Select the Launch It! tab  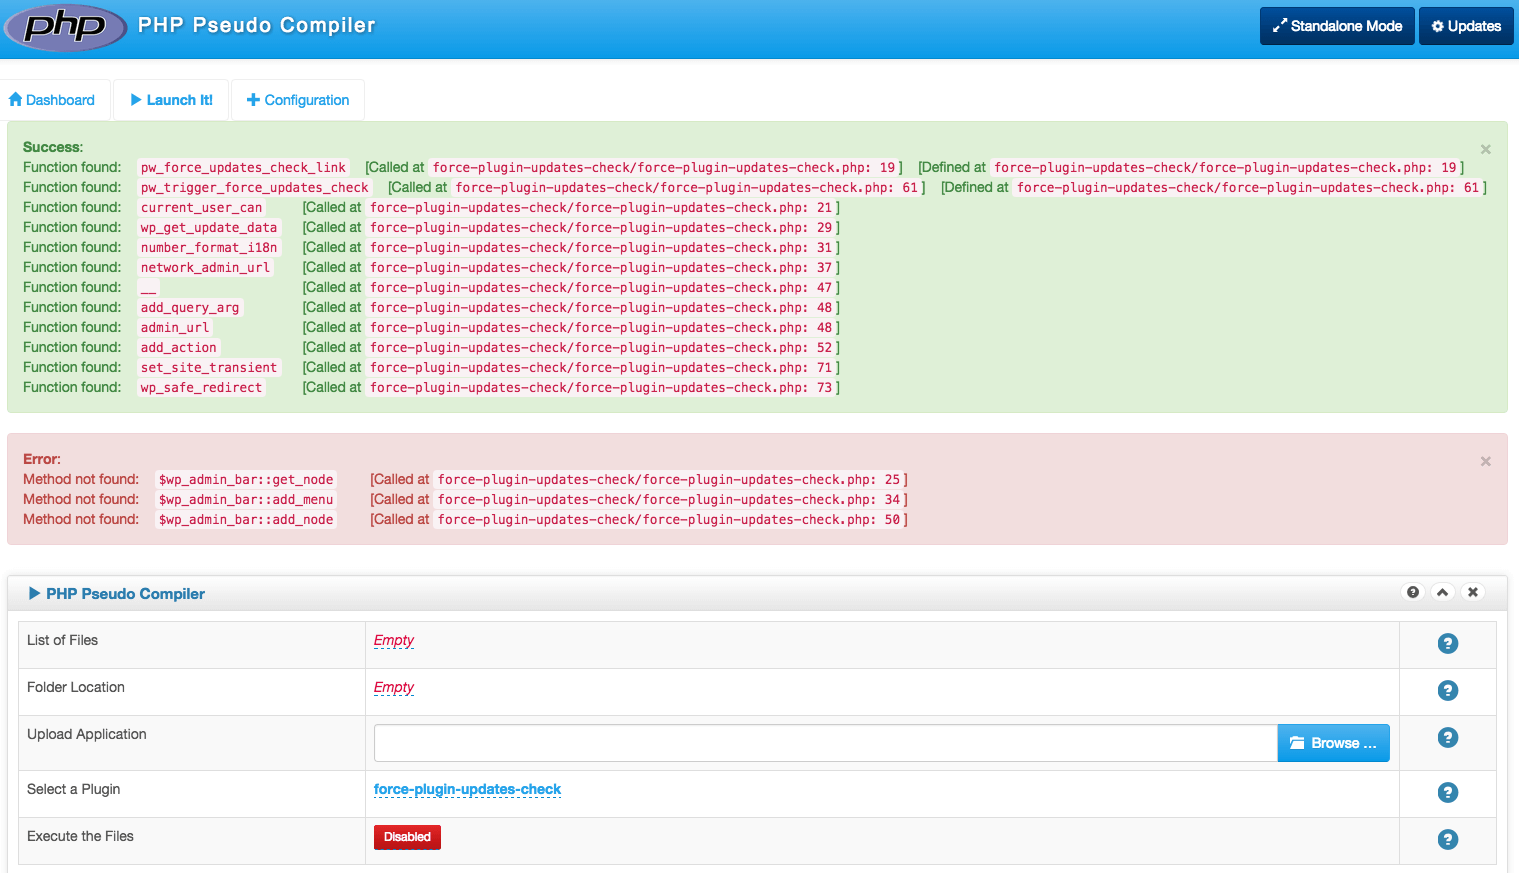[171, 100]
